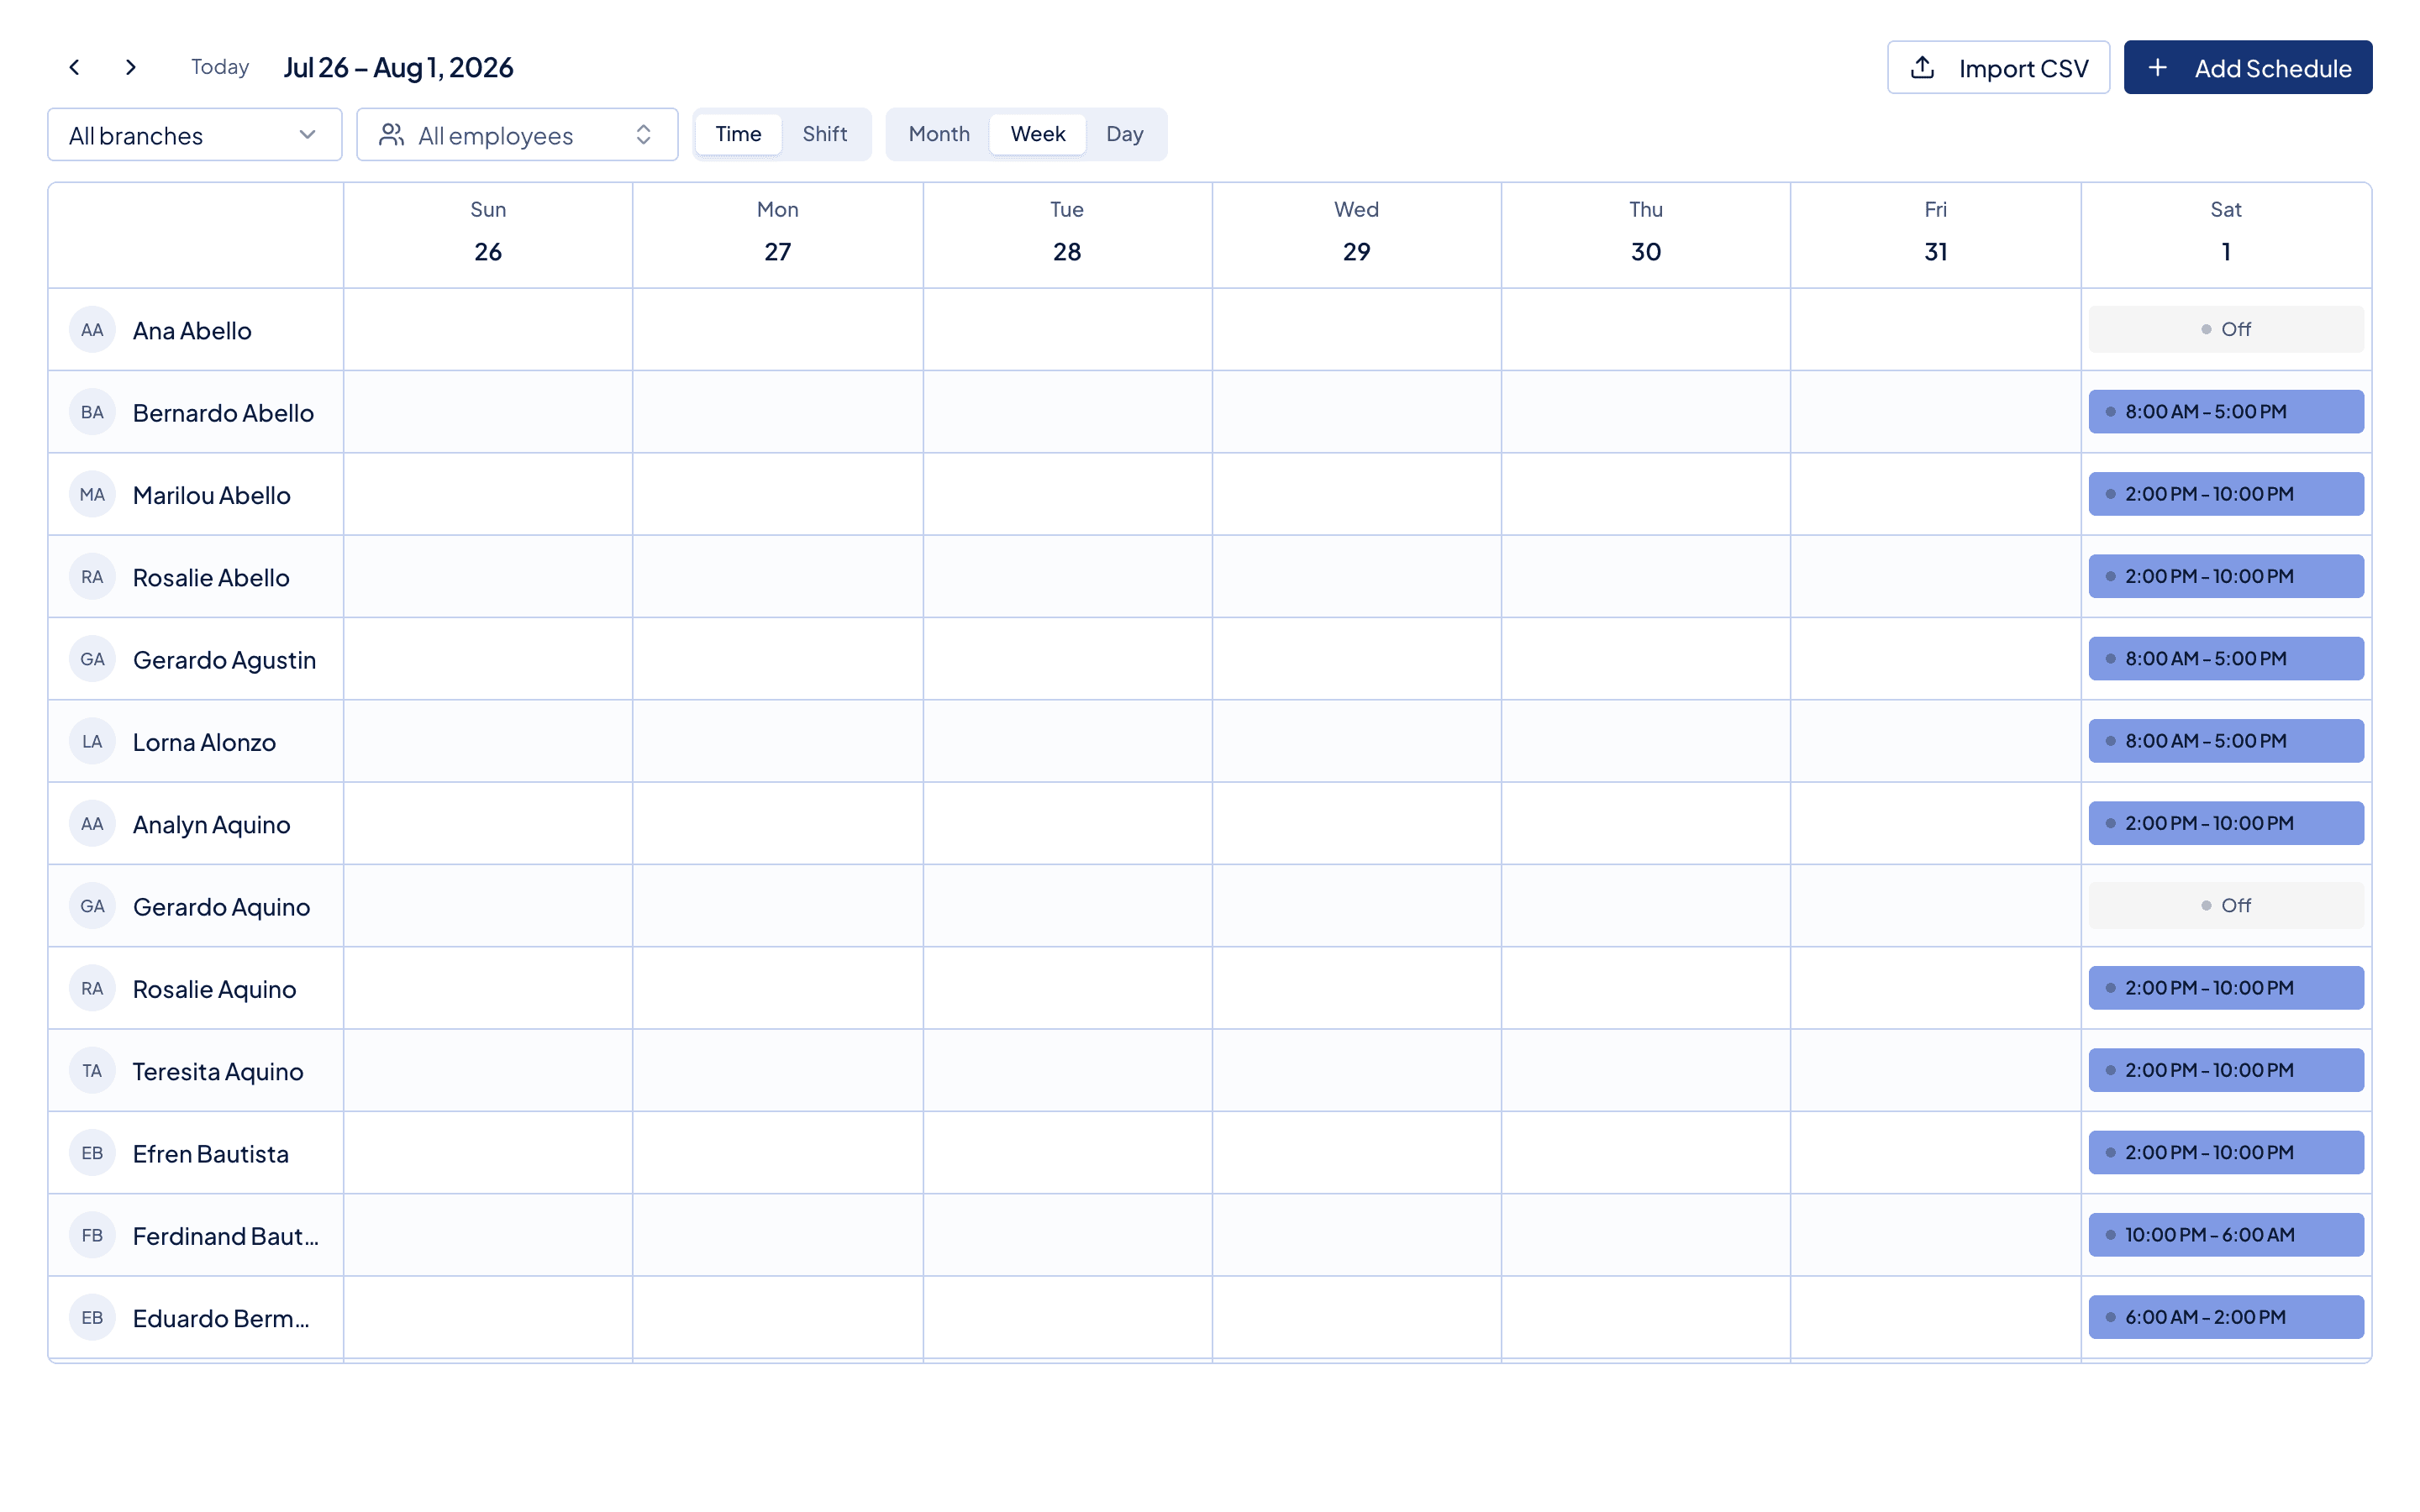Open the 6:00 AM – 2:00 PM shift
This screenshot has width=2420, height=1512.
[x=2226, y=1317]
